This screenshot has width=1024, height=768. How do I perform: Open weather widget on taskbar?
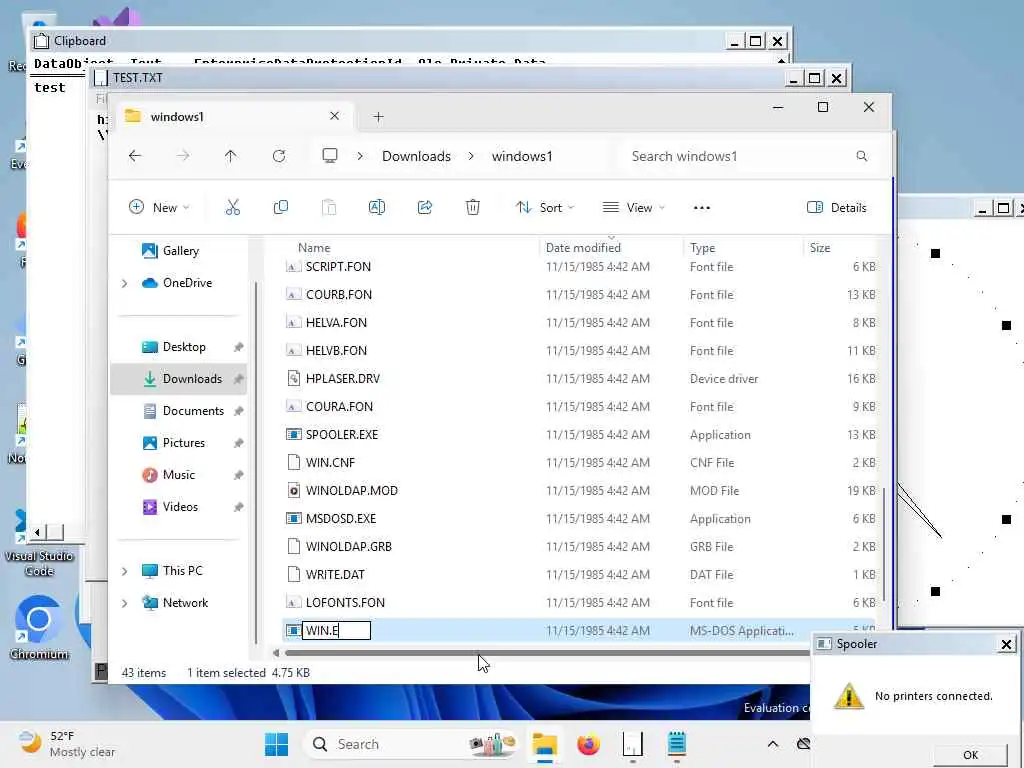coord(67,744)
